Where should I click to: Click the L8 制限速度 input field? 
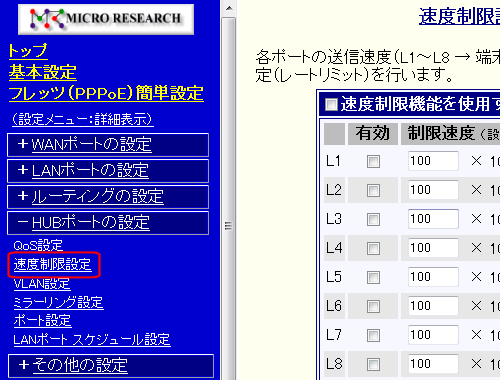coord(433,364)
